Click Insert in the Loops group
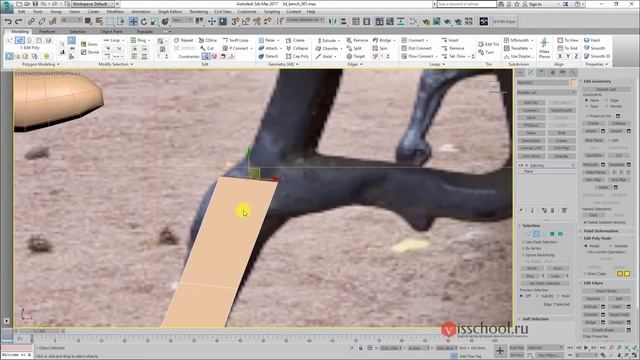Image resolution: width=640 pixels, height=360 pixels. click(x=450, y=40)
